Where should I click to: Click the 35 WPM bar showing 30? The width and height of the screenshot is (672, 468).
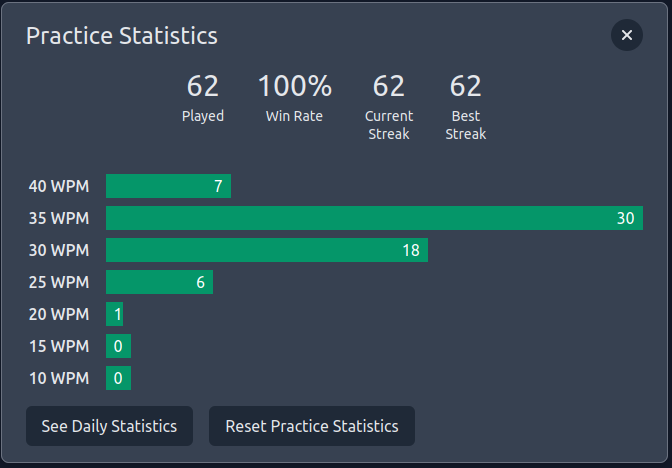[374, 218]
